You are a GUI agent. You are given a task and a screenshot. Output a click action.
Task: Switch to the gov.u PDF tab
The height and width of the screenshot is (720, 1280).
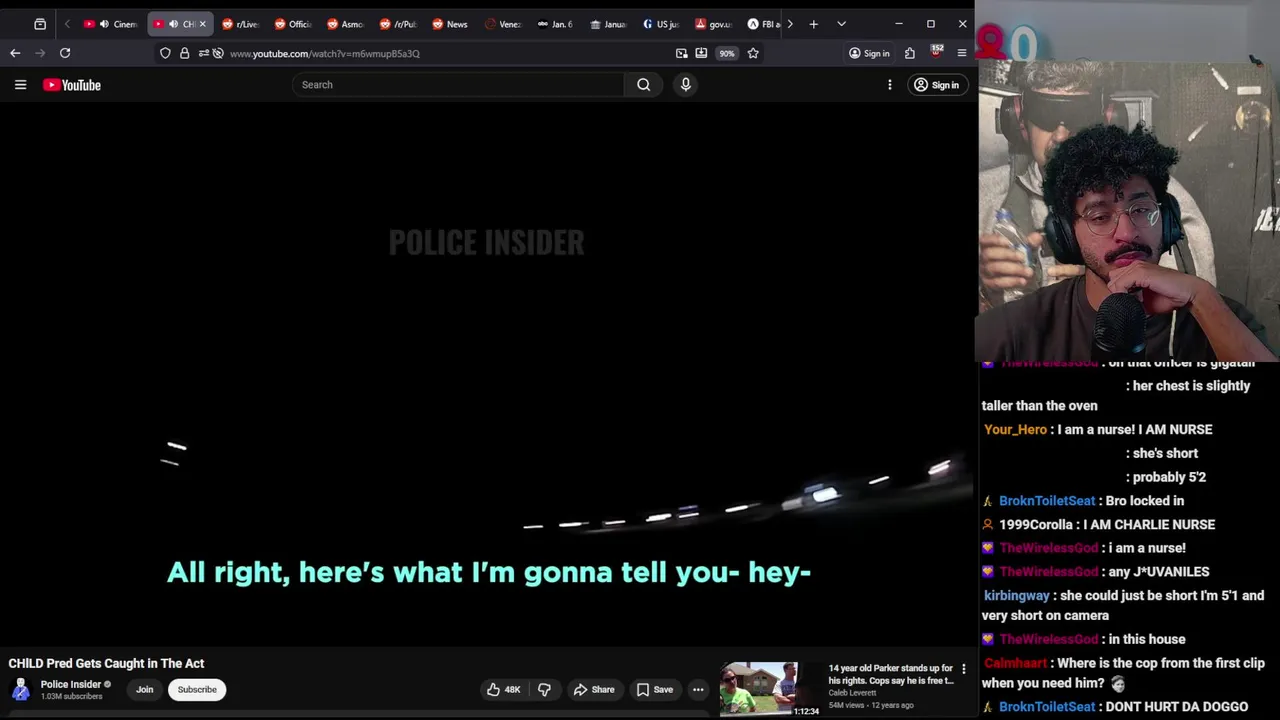(713, 24)
